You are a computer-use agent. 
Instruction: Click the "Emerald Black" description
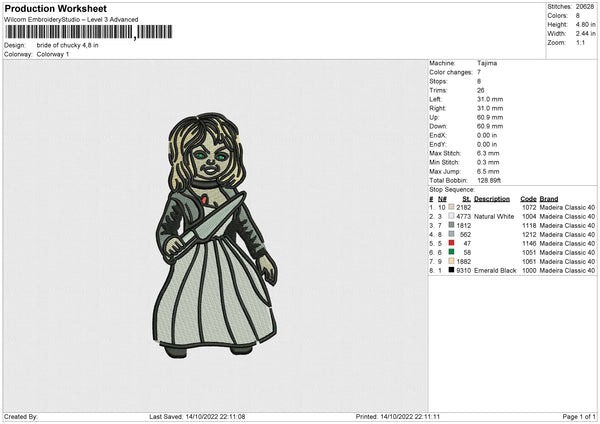(x=495, y=271)
